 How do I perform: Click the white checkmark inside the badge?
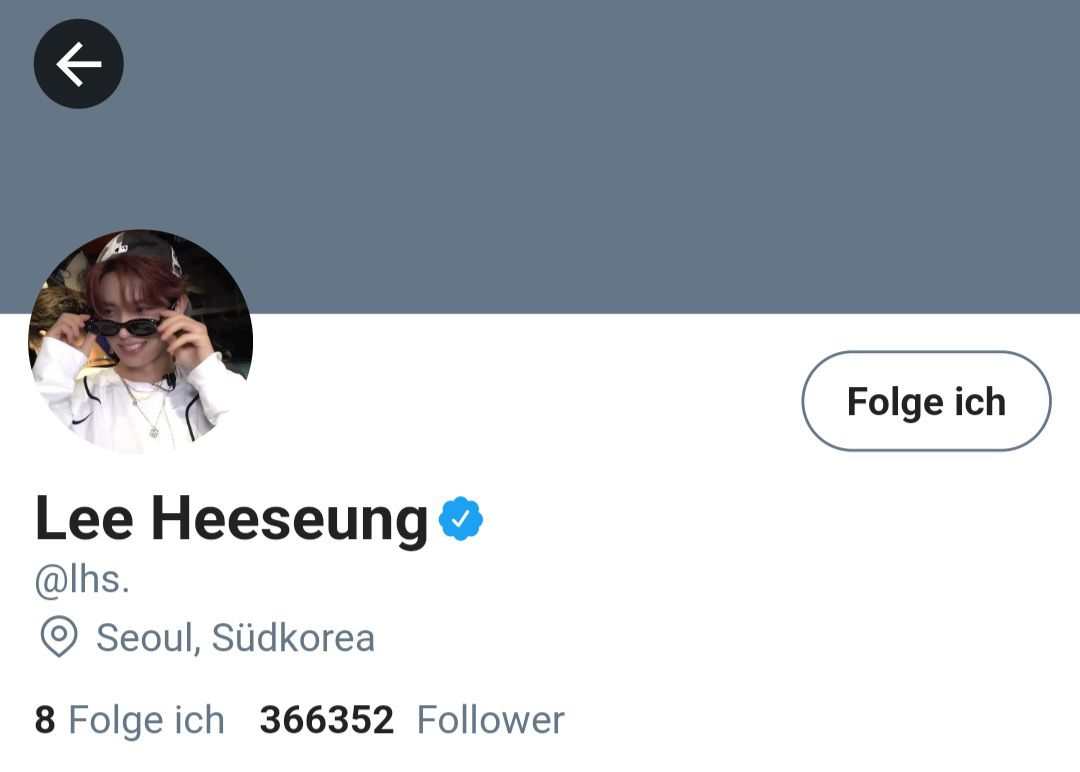tap(461, 518)
